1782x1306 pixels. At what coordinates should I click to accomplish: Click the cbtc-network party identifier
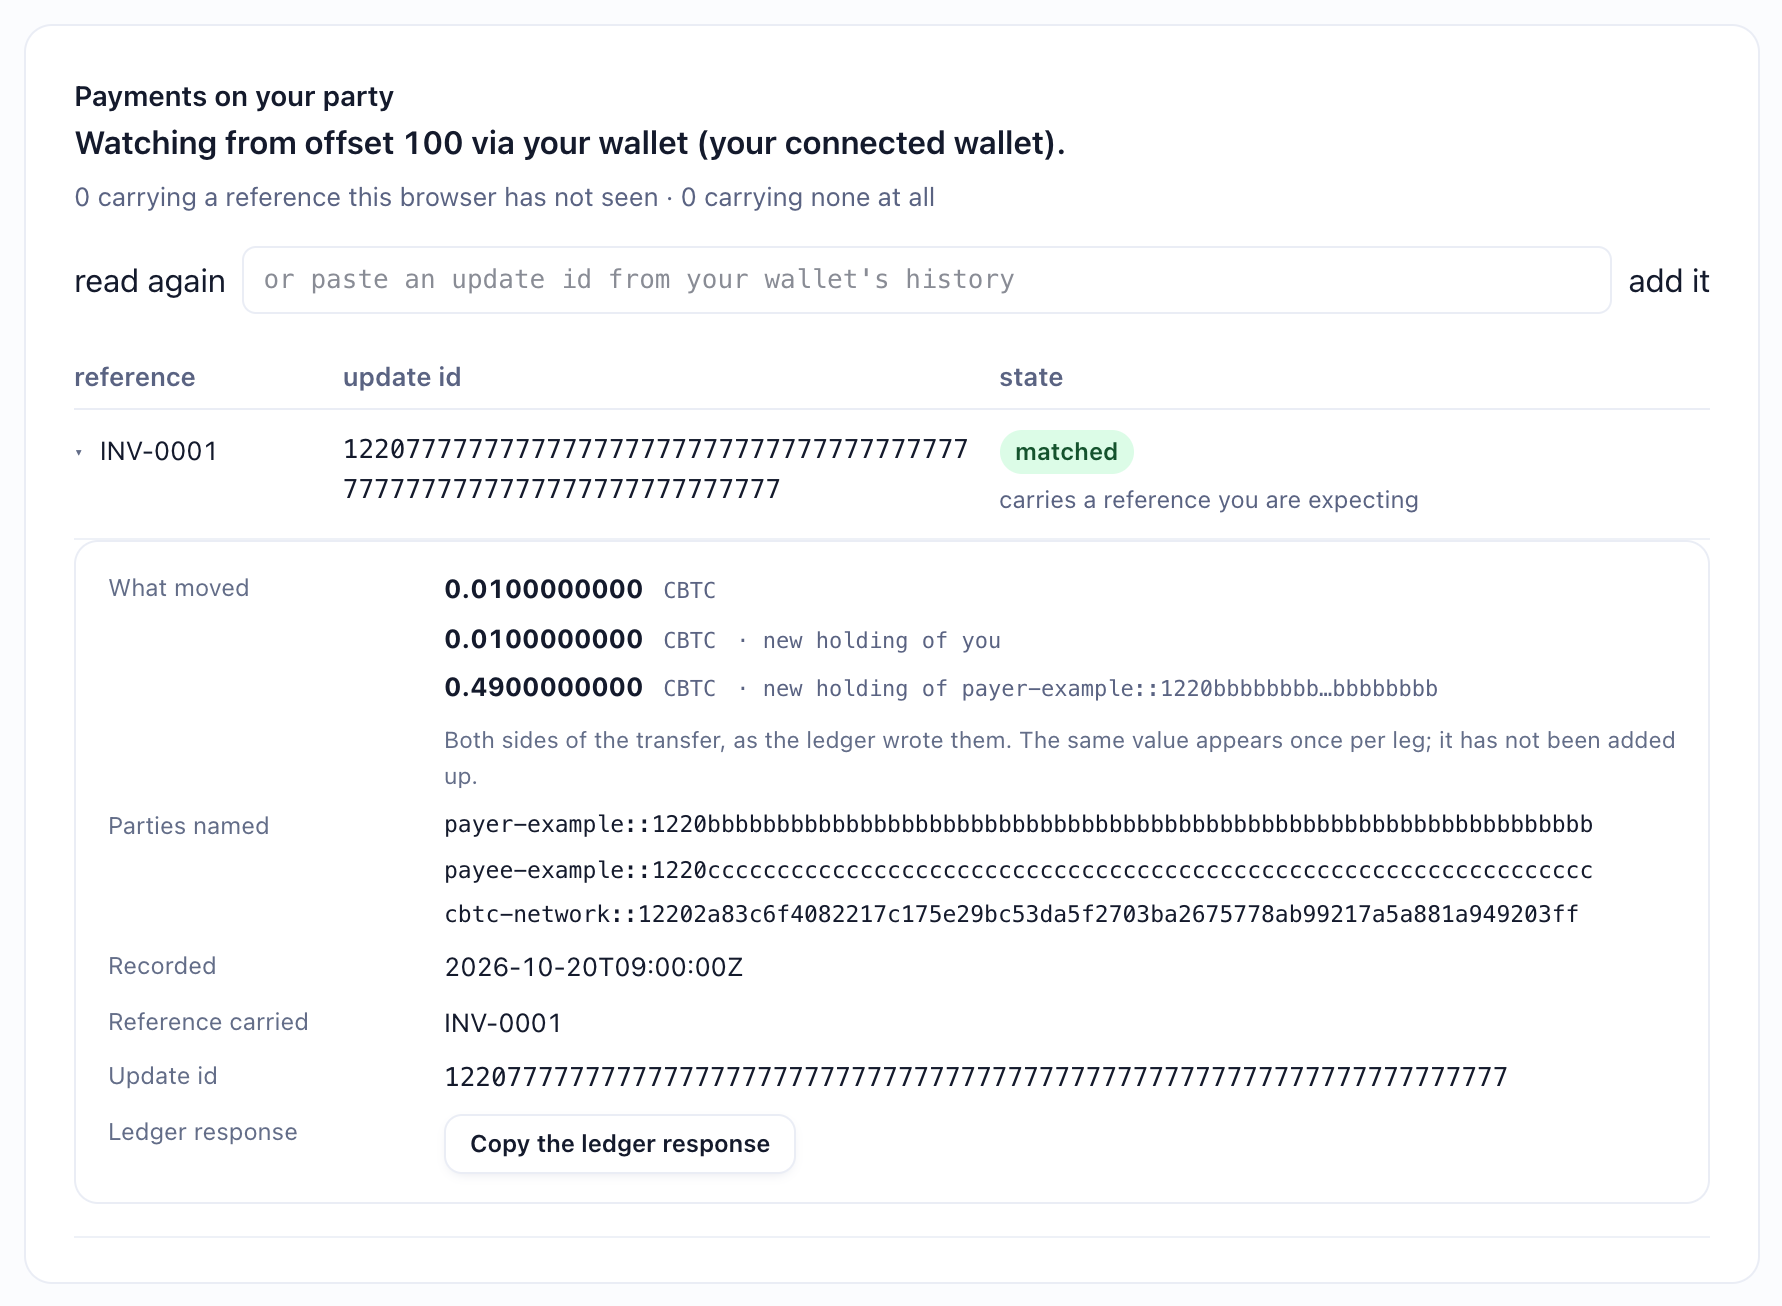click(x=1011, y=914)
